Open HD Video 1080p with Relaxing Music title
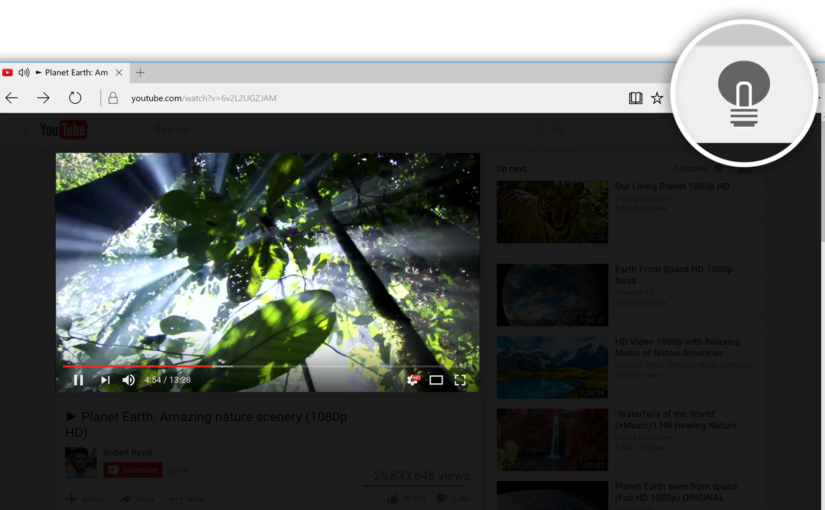 tap(677, 347)
